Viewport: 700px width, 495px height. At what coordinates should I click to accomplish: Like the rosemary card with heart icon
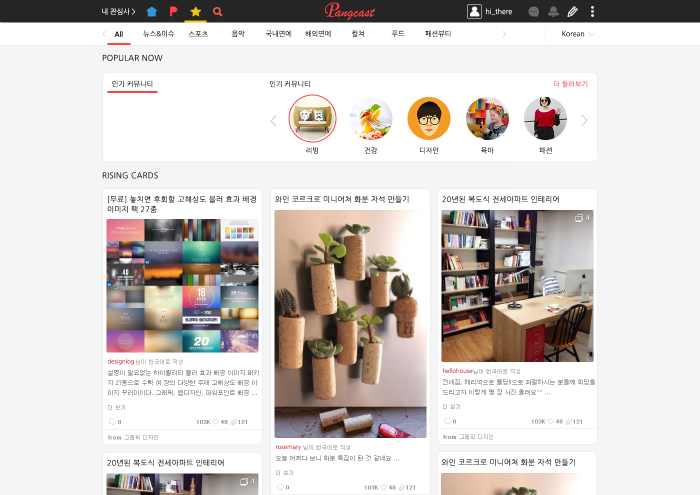(x=383, y=487)
